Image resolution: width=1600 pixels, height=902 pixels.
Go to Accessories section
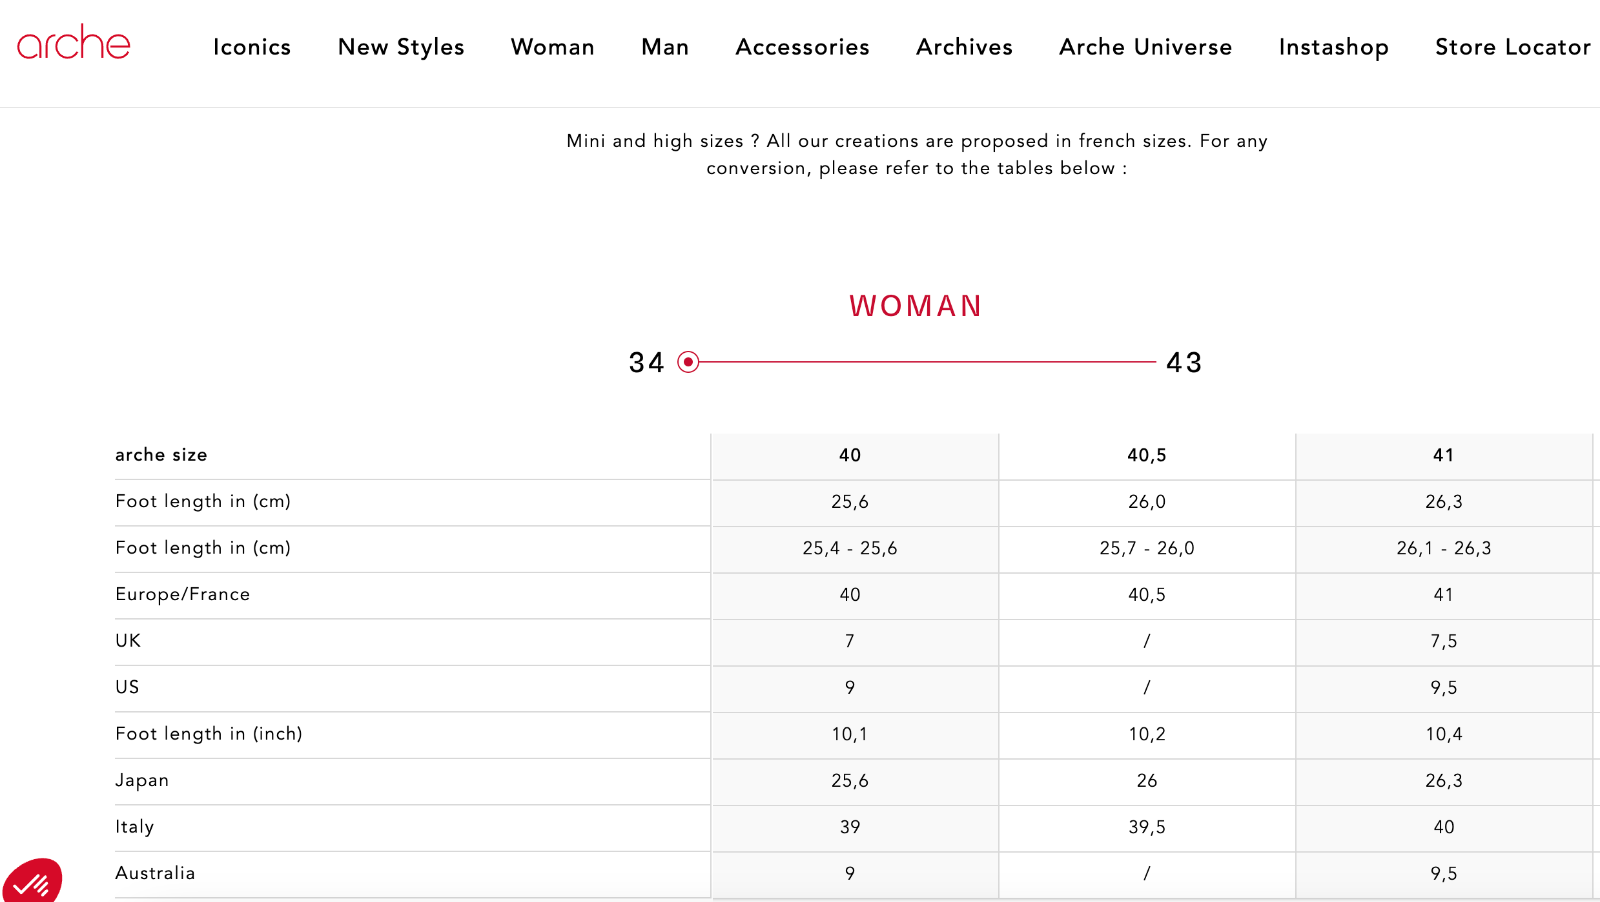[x=802, y=47]
